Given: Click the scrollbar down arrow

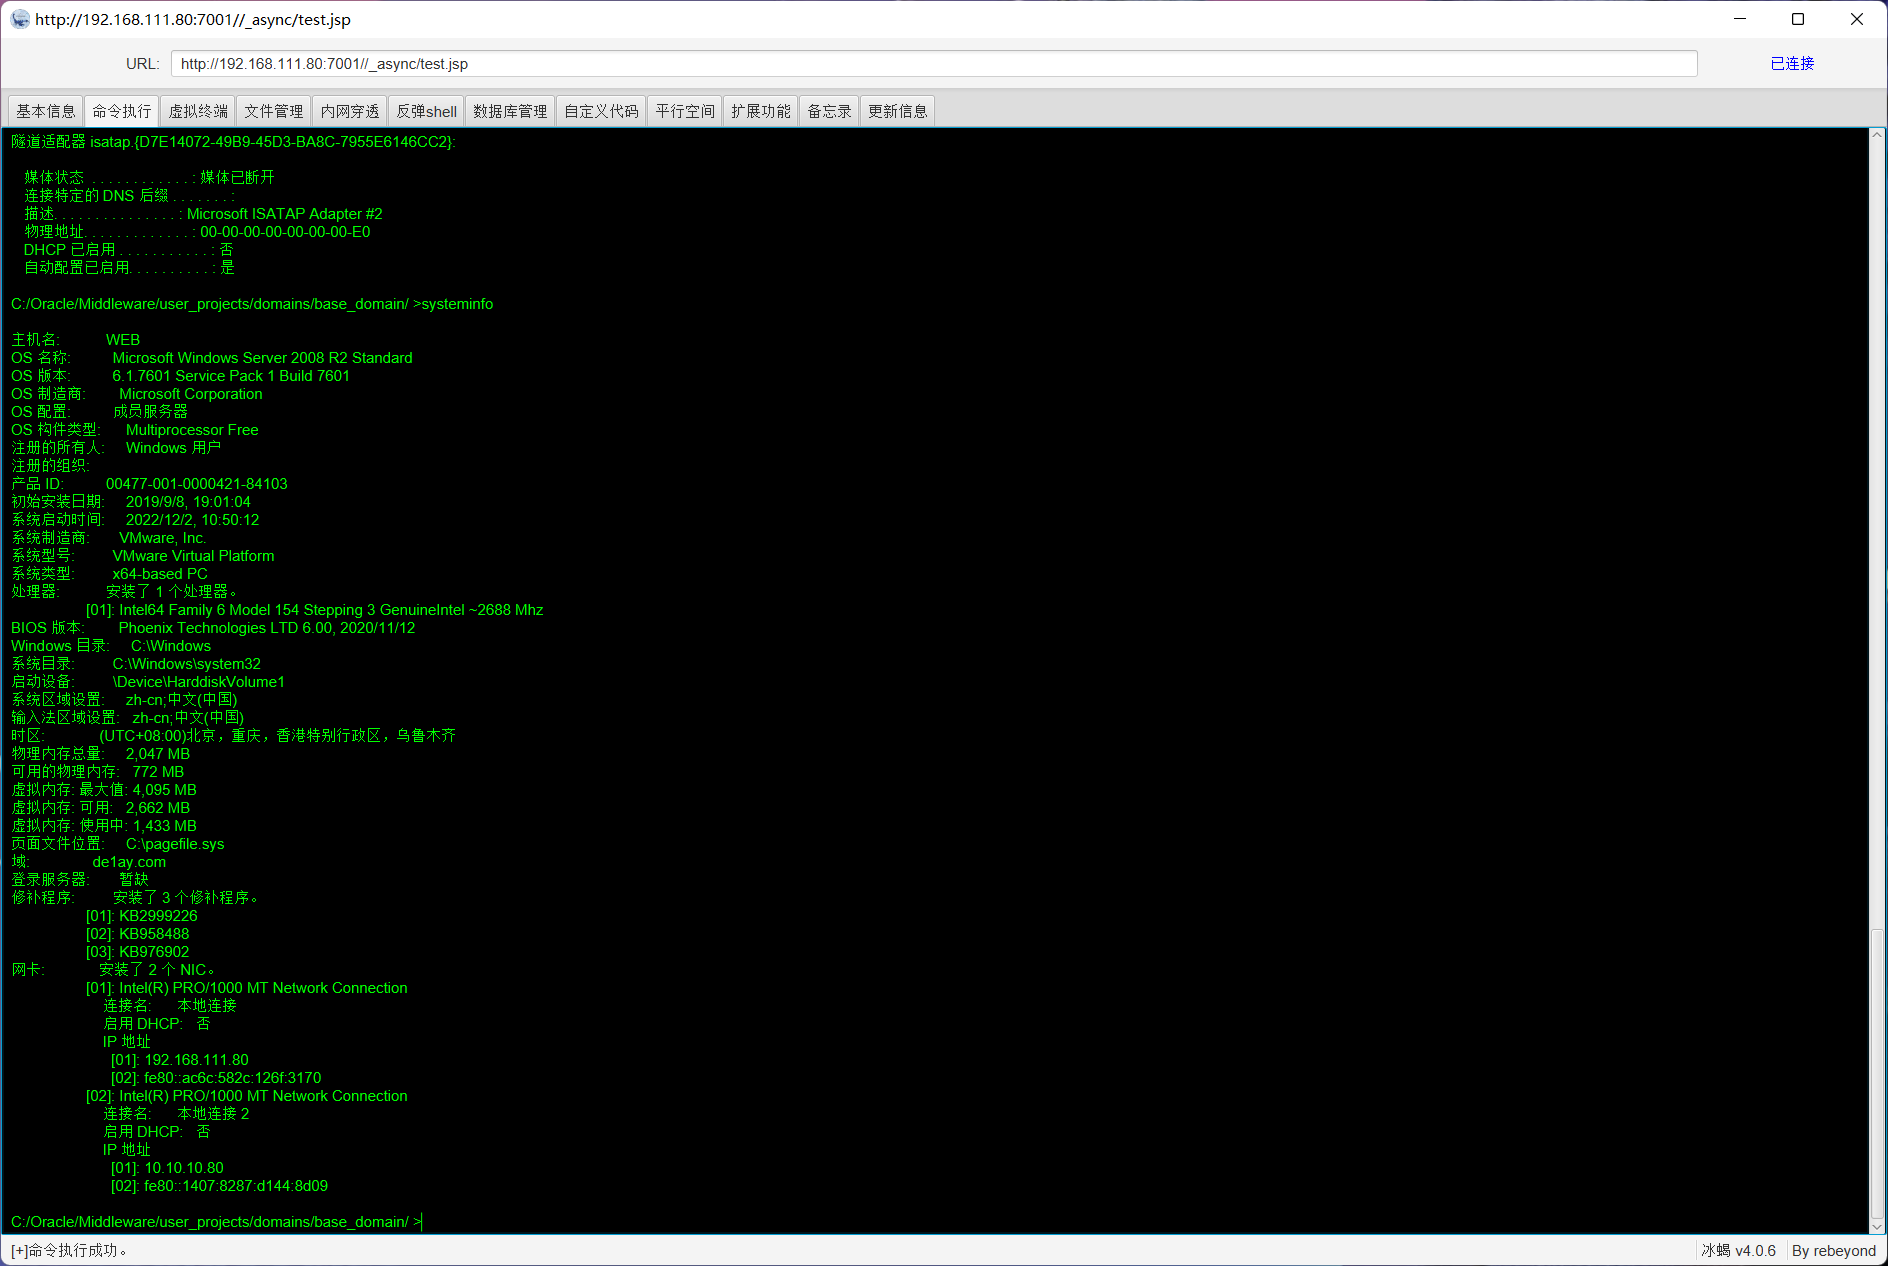Looking at the screenshot, I should 1877,1226.
